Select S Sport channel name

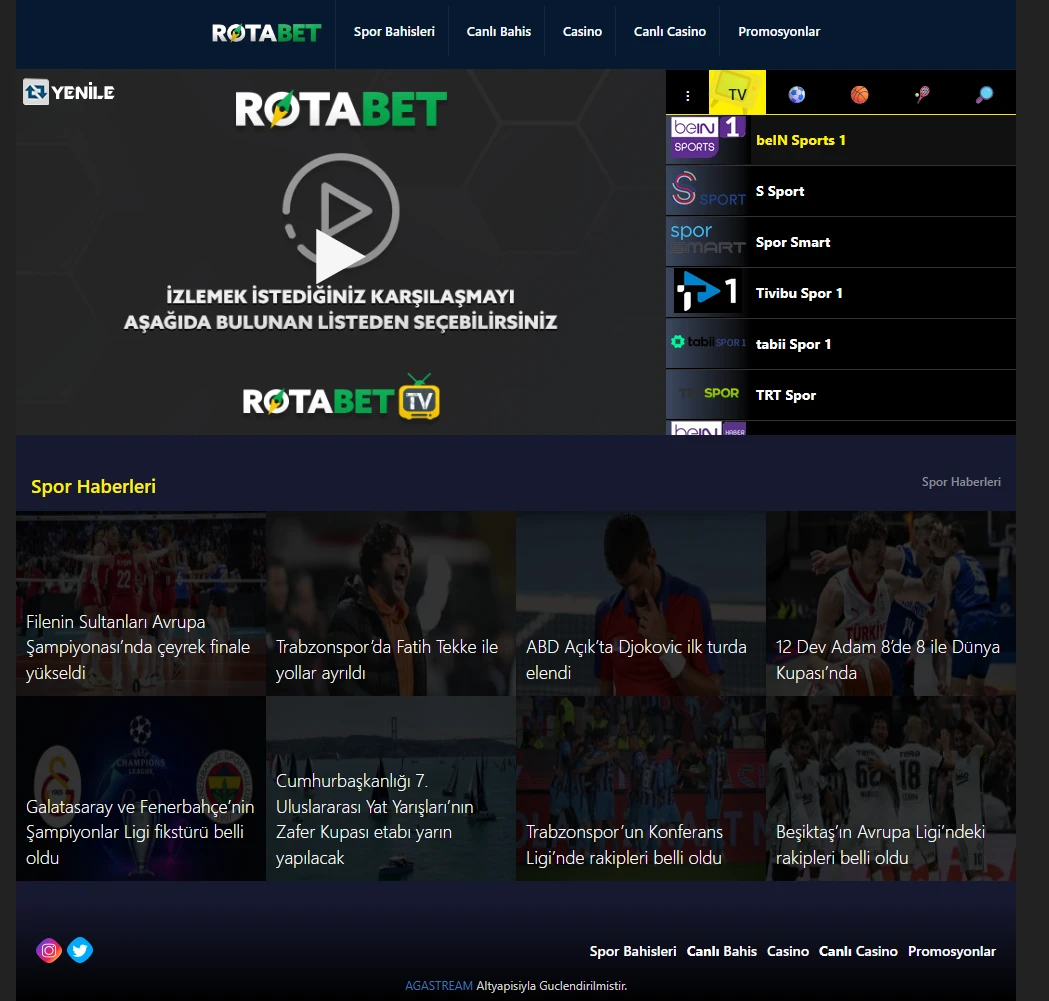coord(780,191)
